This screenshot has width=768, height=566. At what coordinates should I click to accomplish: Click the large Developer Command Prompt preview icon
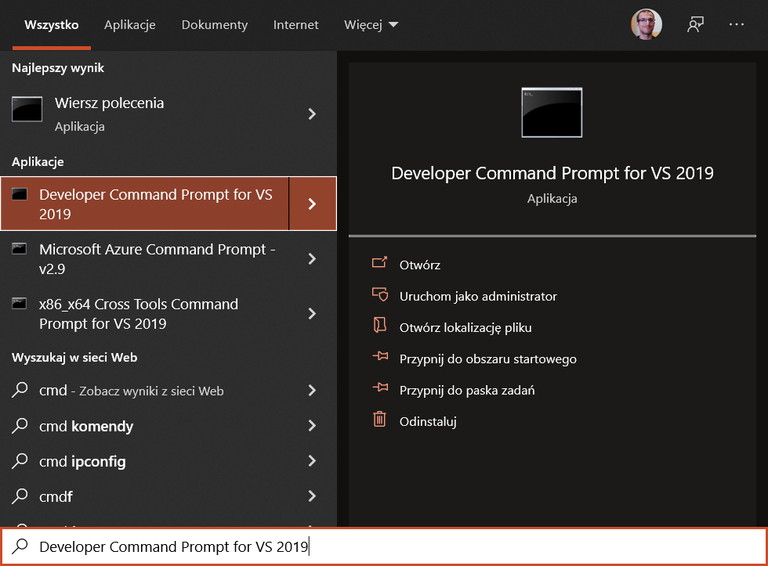click(552, 112)
